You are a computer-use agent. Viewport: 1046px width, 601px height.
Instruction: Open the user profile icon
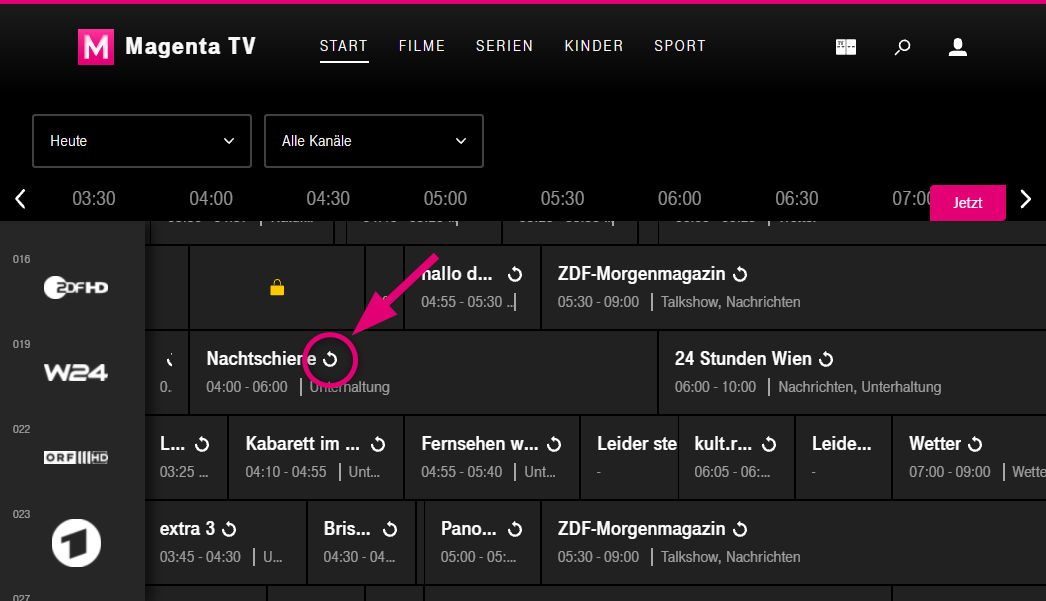pyautogui.click(x=957, y=46)
